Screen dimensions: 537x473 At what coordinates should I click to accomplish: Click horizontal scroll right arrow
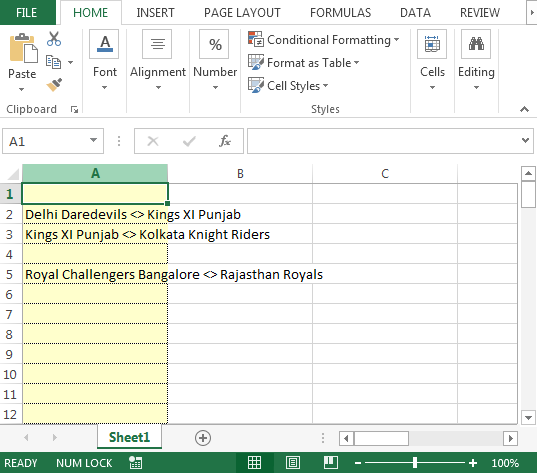(x=510, y=438)
